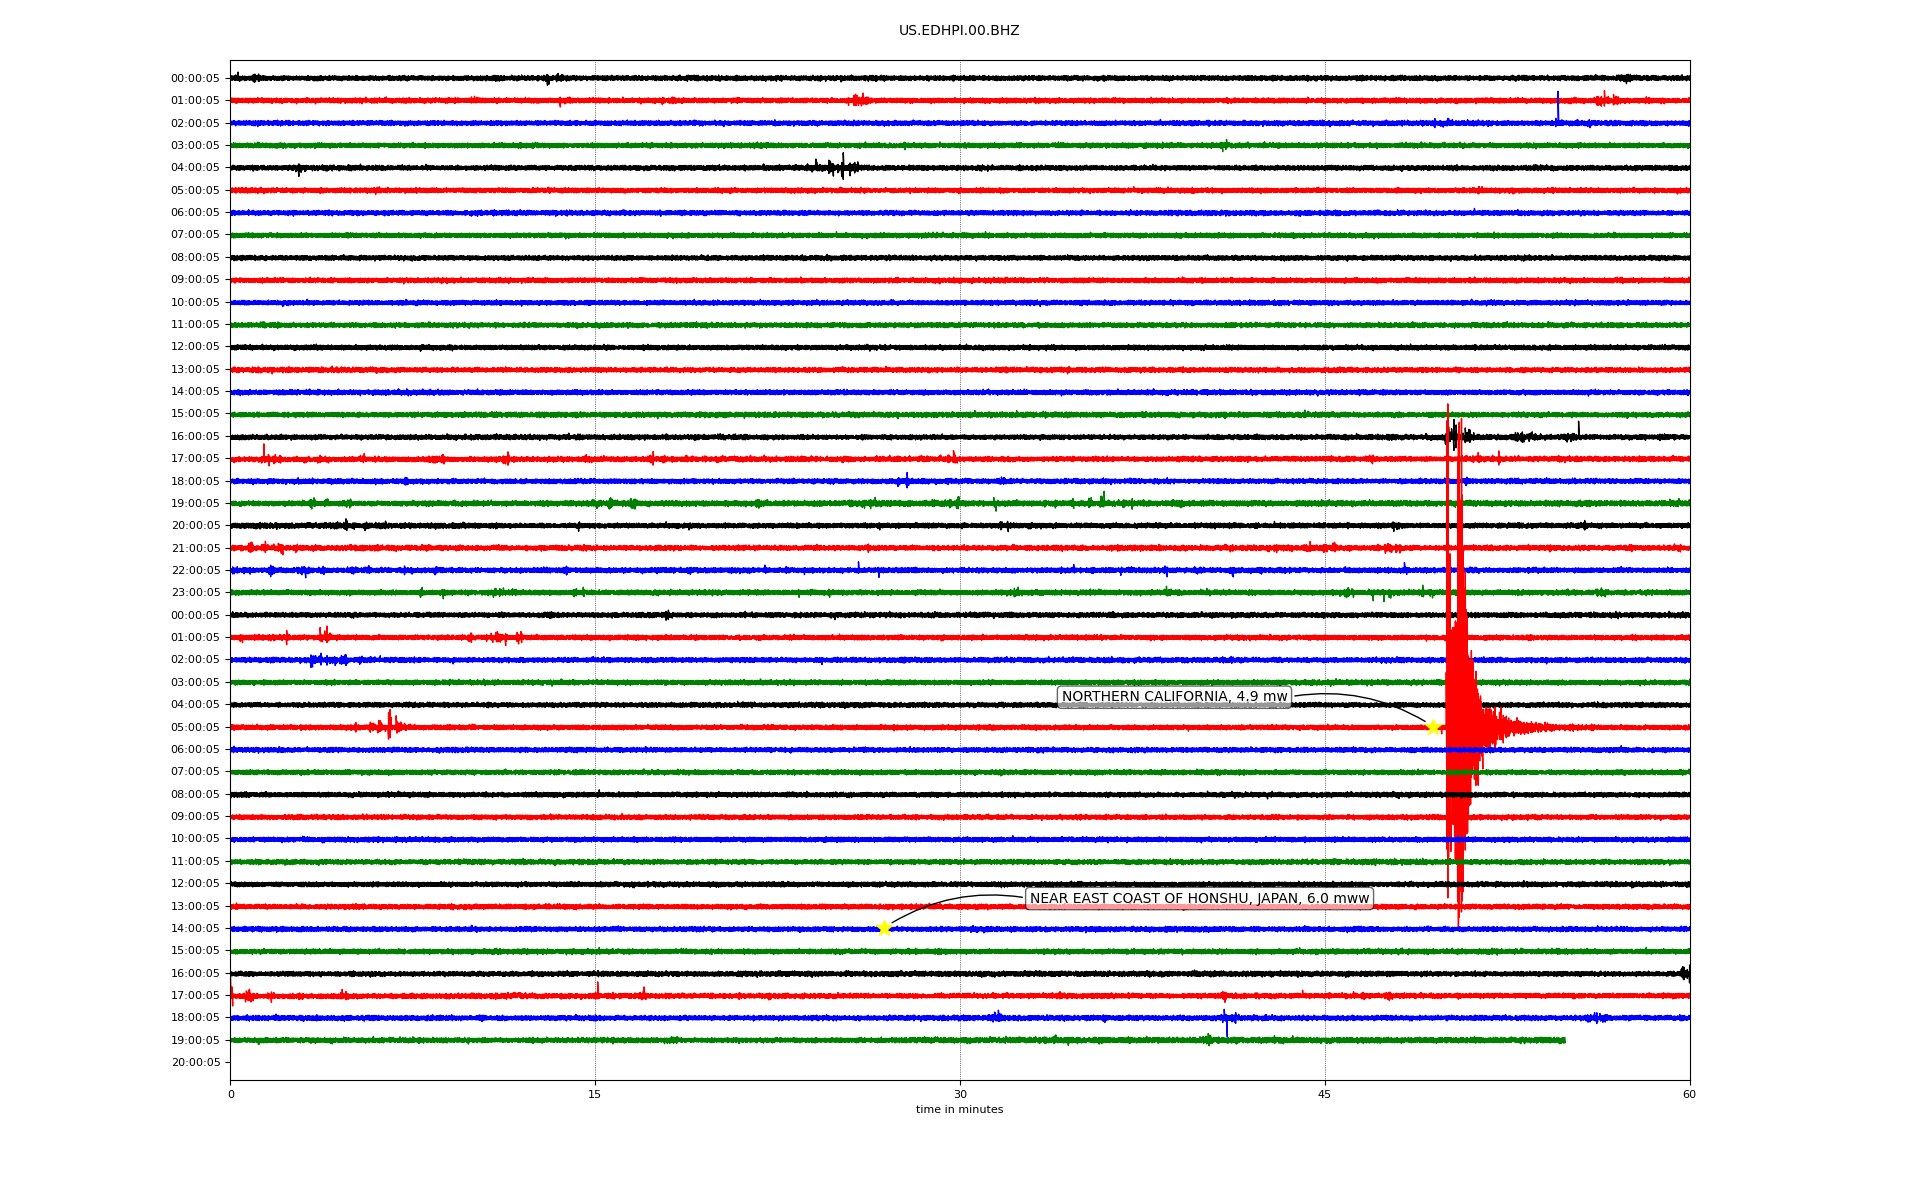Click the 0 minute x-axis tick label

click(x=231, y=1094)
